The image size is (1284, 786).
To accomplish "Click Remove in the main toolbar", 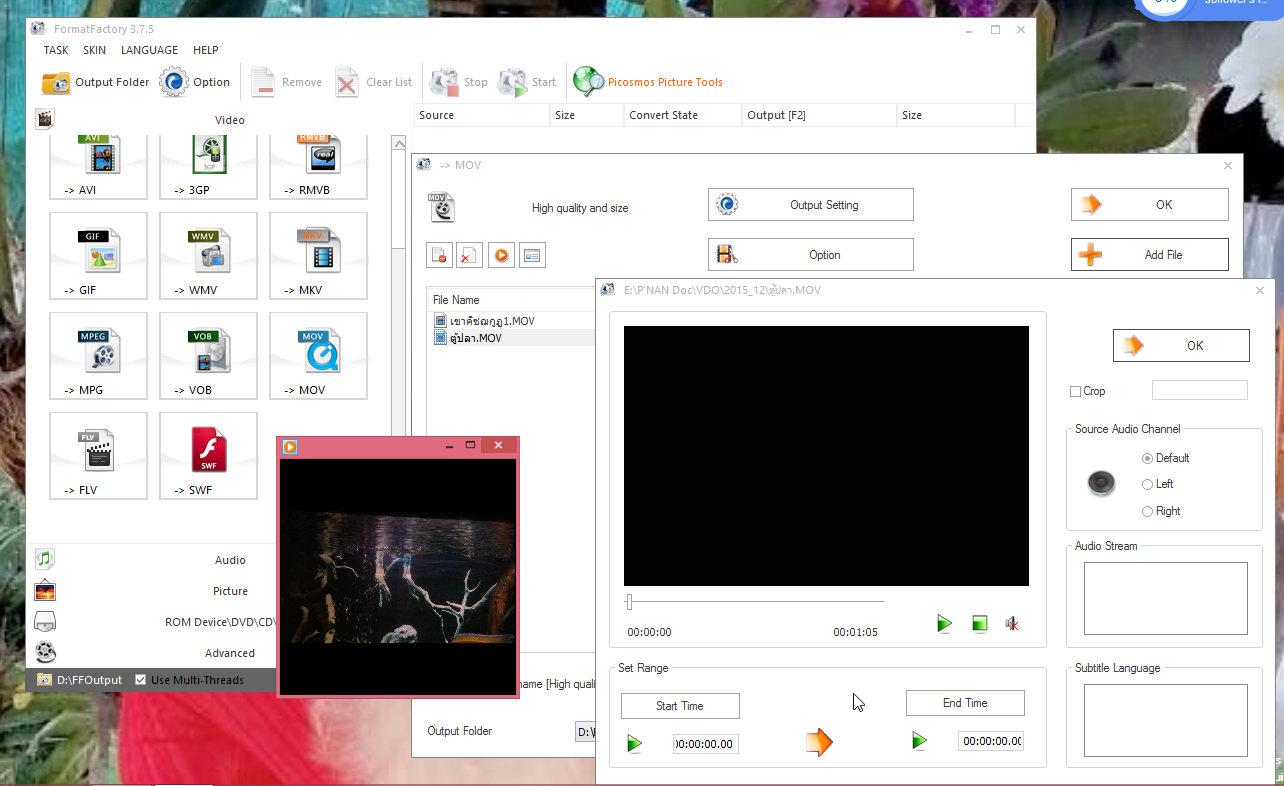I will pos(286,82).
